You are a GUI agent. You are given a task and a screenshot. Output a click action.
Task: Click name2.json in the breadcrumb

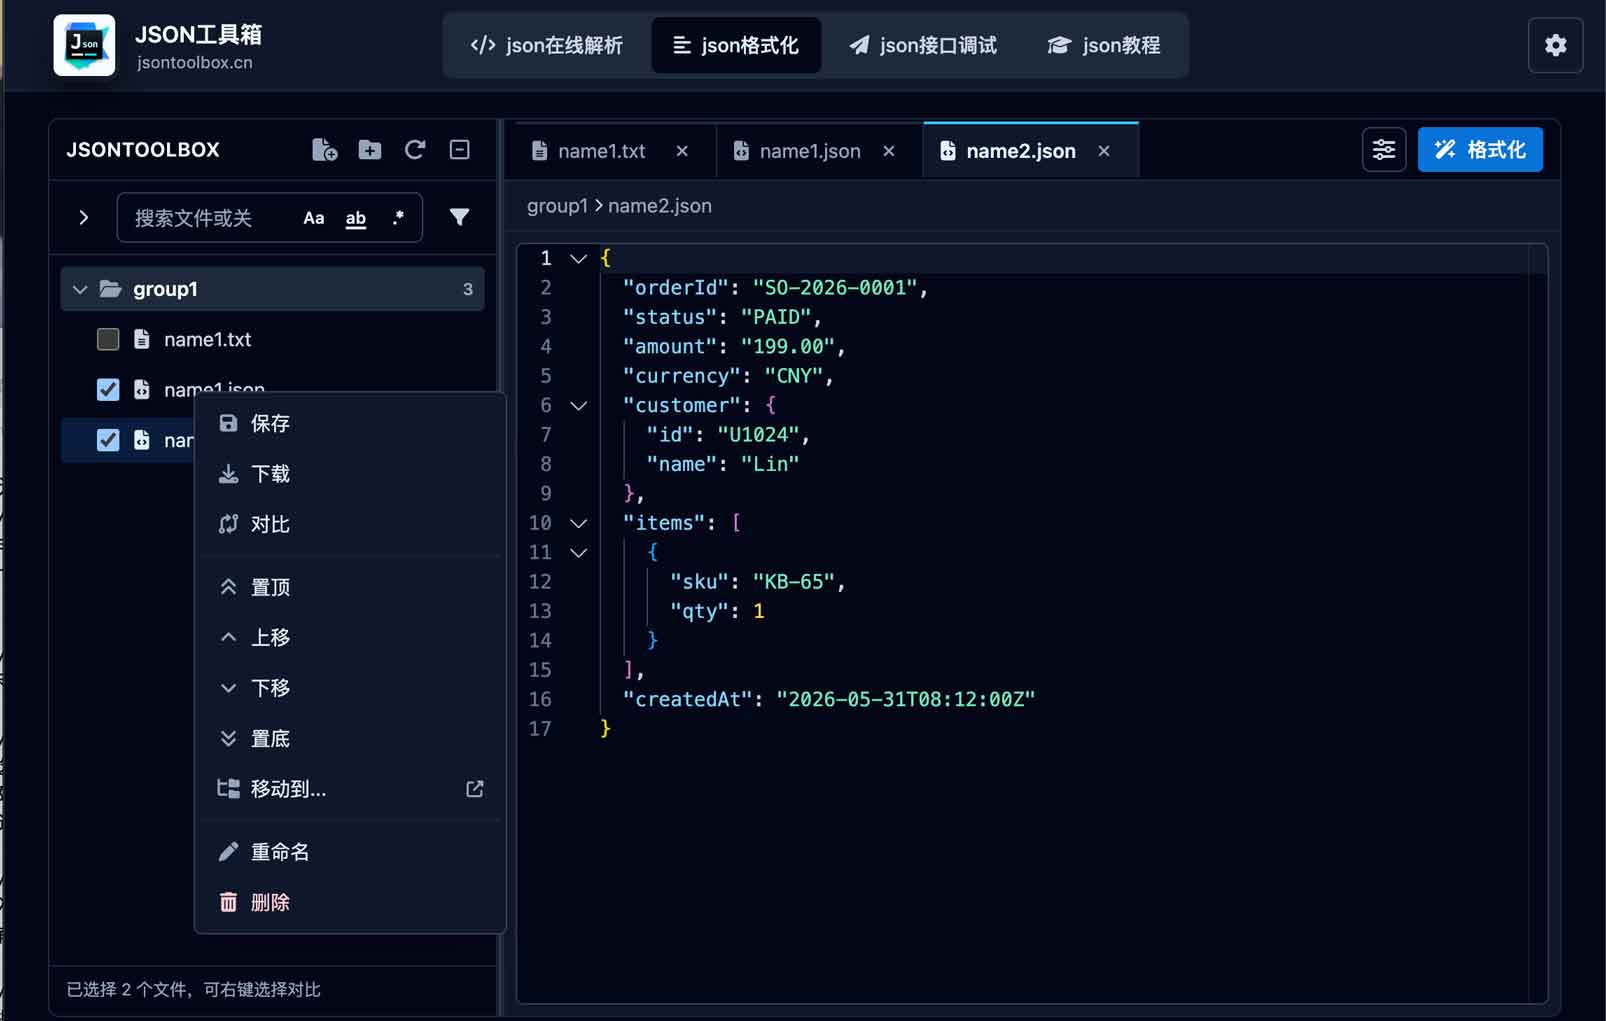(x=660, y=206)
